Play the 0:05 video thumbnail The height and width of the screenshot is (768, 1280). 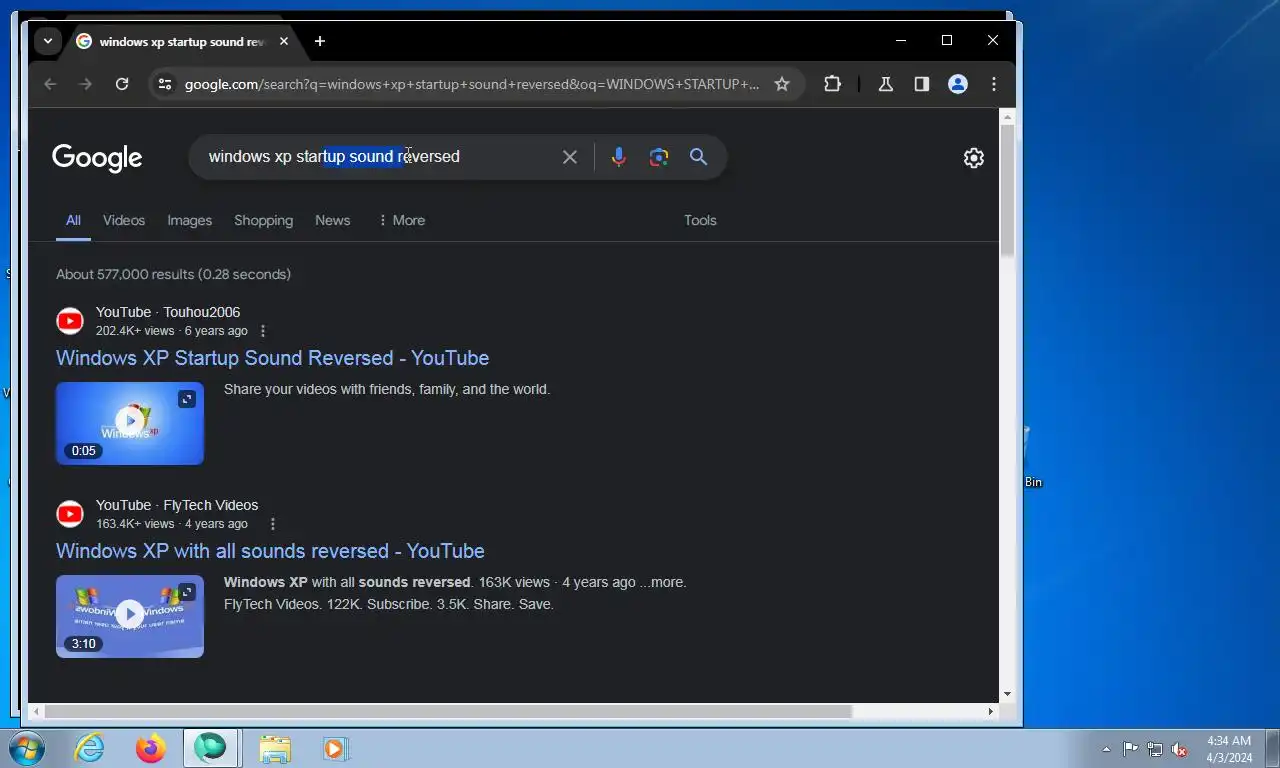[130, 423]
